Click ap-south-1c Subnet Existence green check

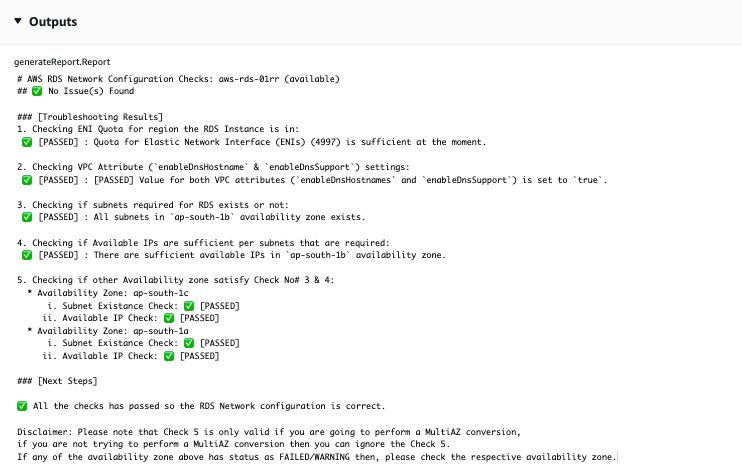click(186, 305)
